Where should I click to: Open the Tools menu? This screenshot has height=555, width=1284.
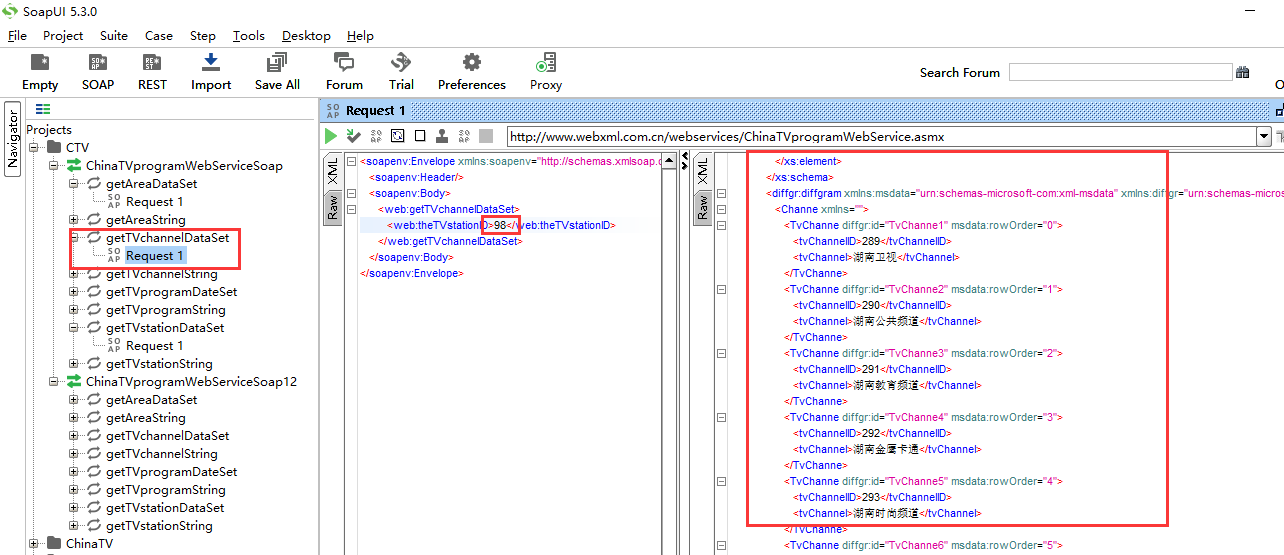248,35
